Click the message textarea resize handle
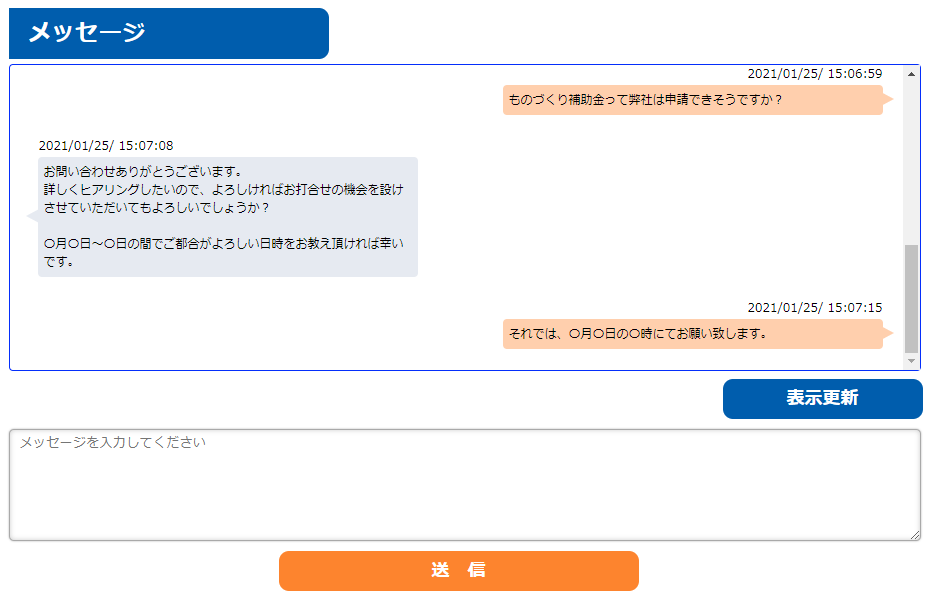The width and height of the screenshot is (951, 605). click(914, 535)
